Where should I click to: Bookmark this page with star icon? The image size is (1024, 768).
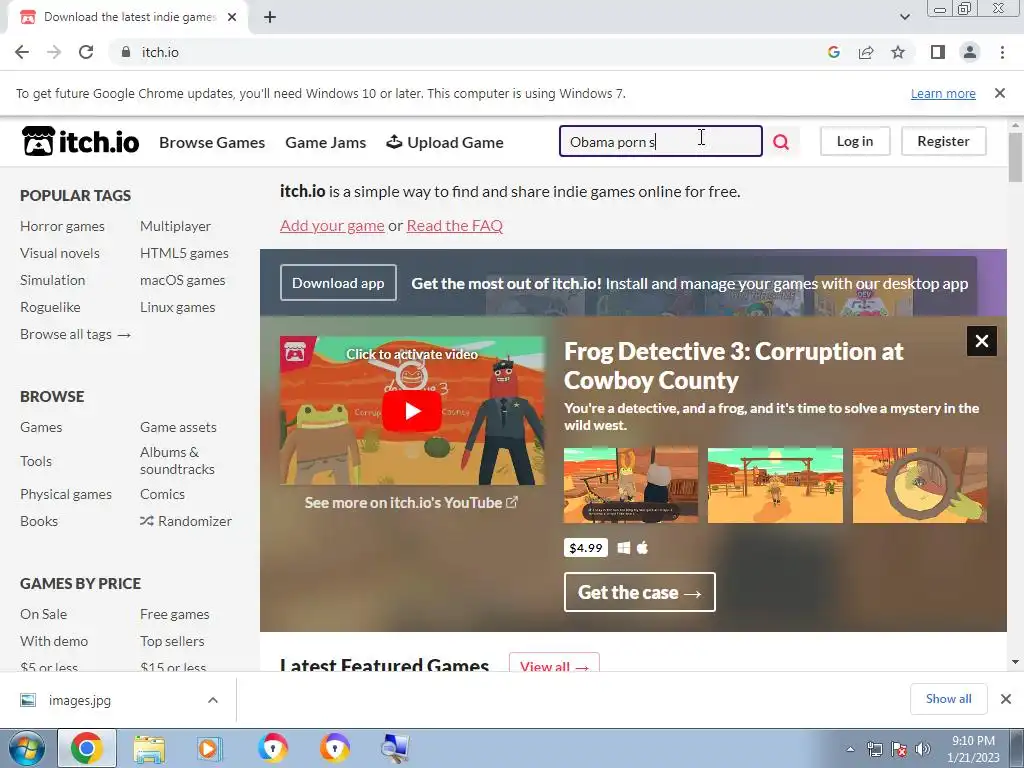pos(898,52)
